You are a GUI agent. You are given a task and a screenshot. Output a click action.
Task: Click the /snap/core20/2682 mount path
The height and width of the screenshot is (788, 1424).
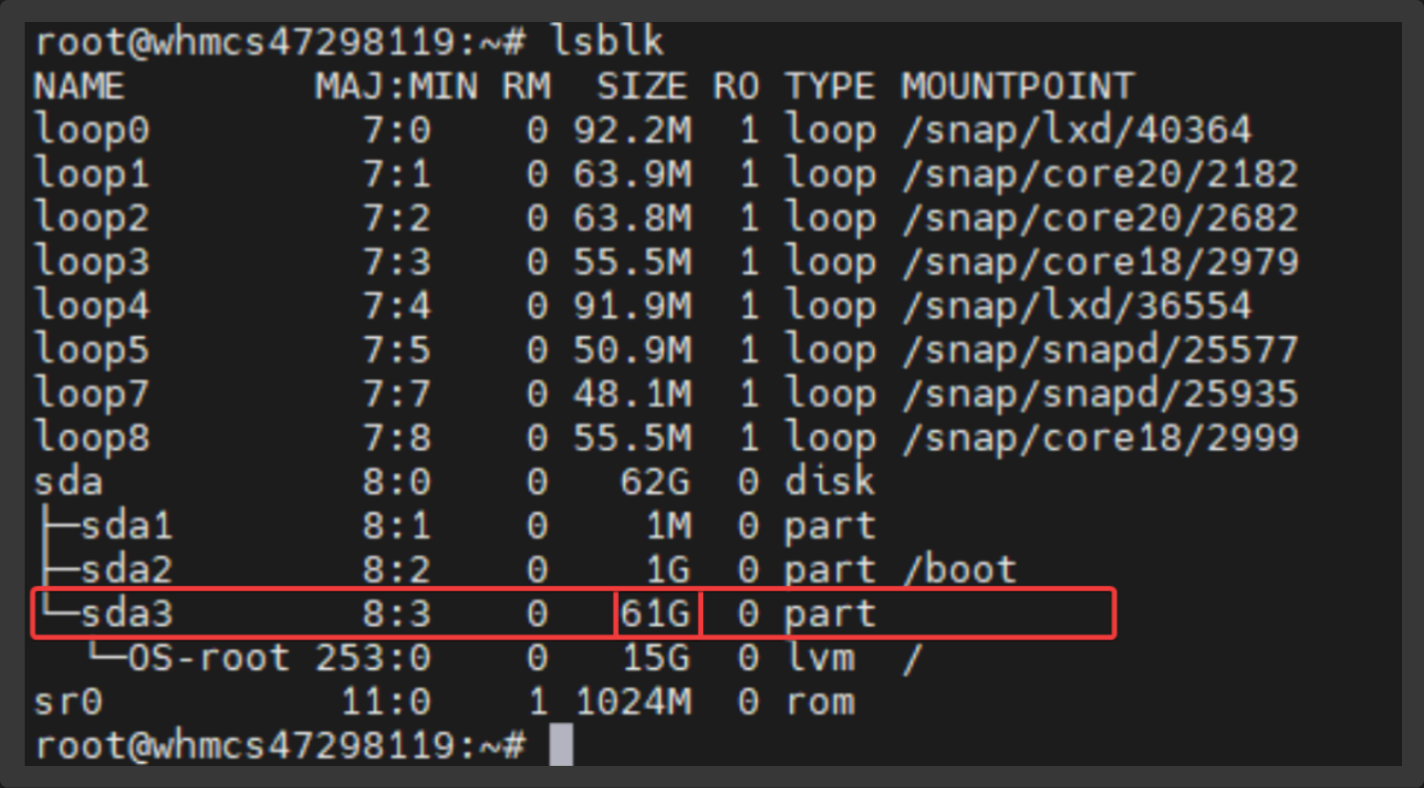[x=1100, y=219]
